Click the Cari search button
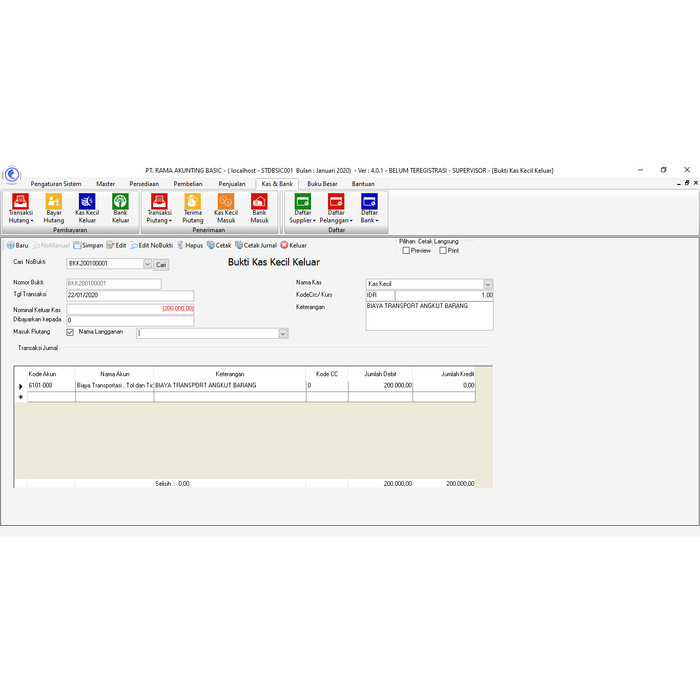The image size is (700, 700). [x=161, y=265]
